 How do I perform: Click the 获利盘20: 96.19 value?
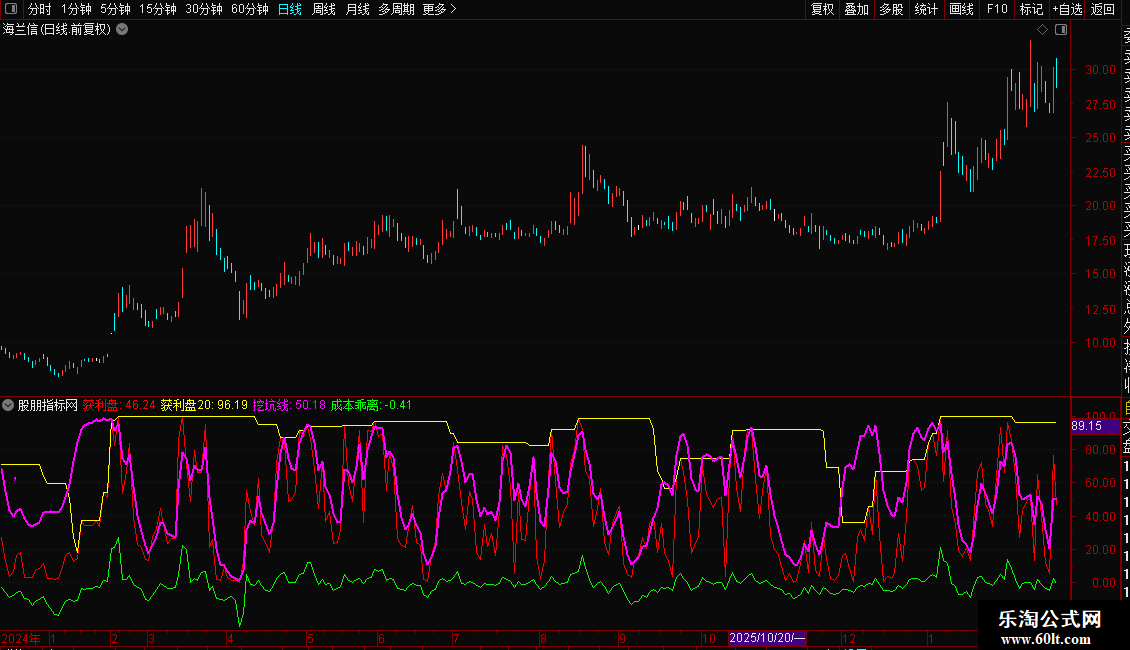click(204, 405)
